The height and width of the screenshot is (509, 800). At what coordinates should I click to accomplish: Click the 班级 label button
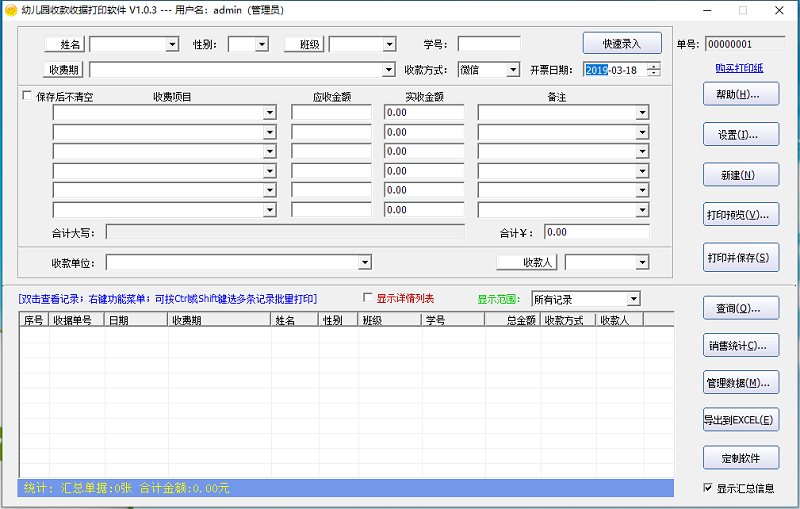pos(304,44)
